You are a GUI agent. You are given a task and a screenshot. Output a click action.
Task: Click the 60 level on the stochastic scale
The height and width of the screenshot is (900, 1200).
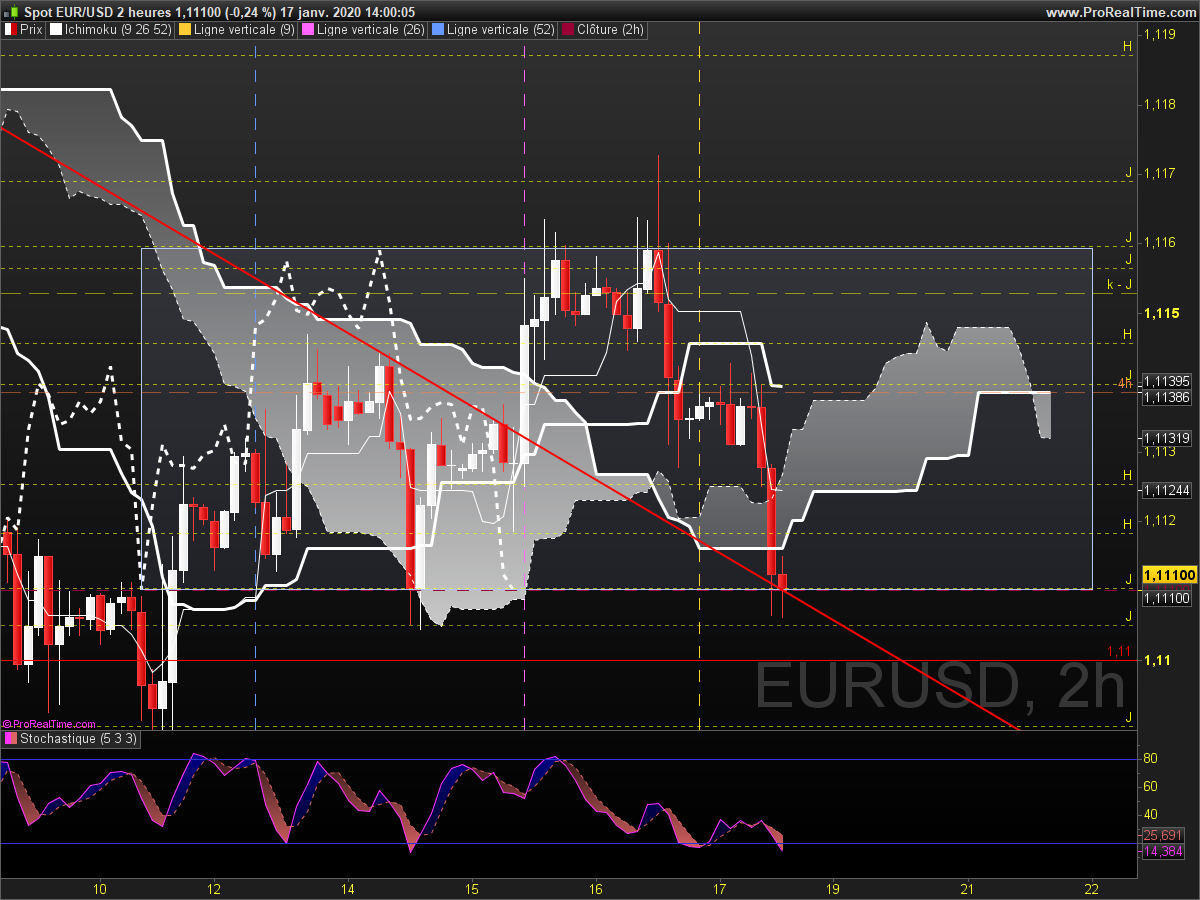pos(1151,786)
